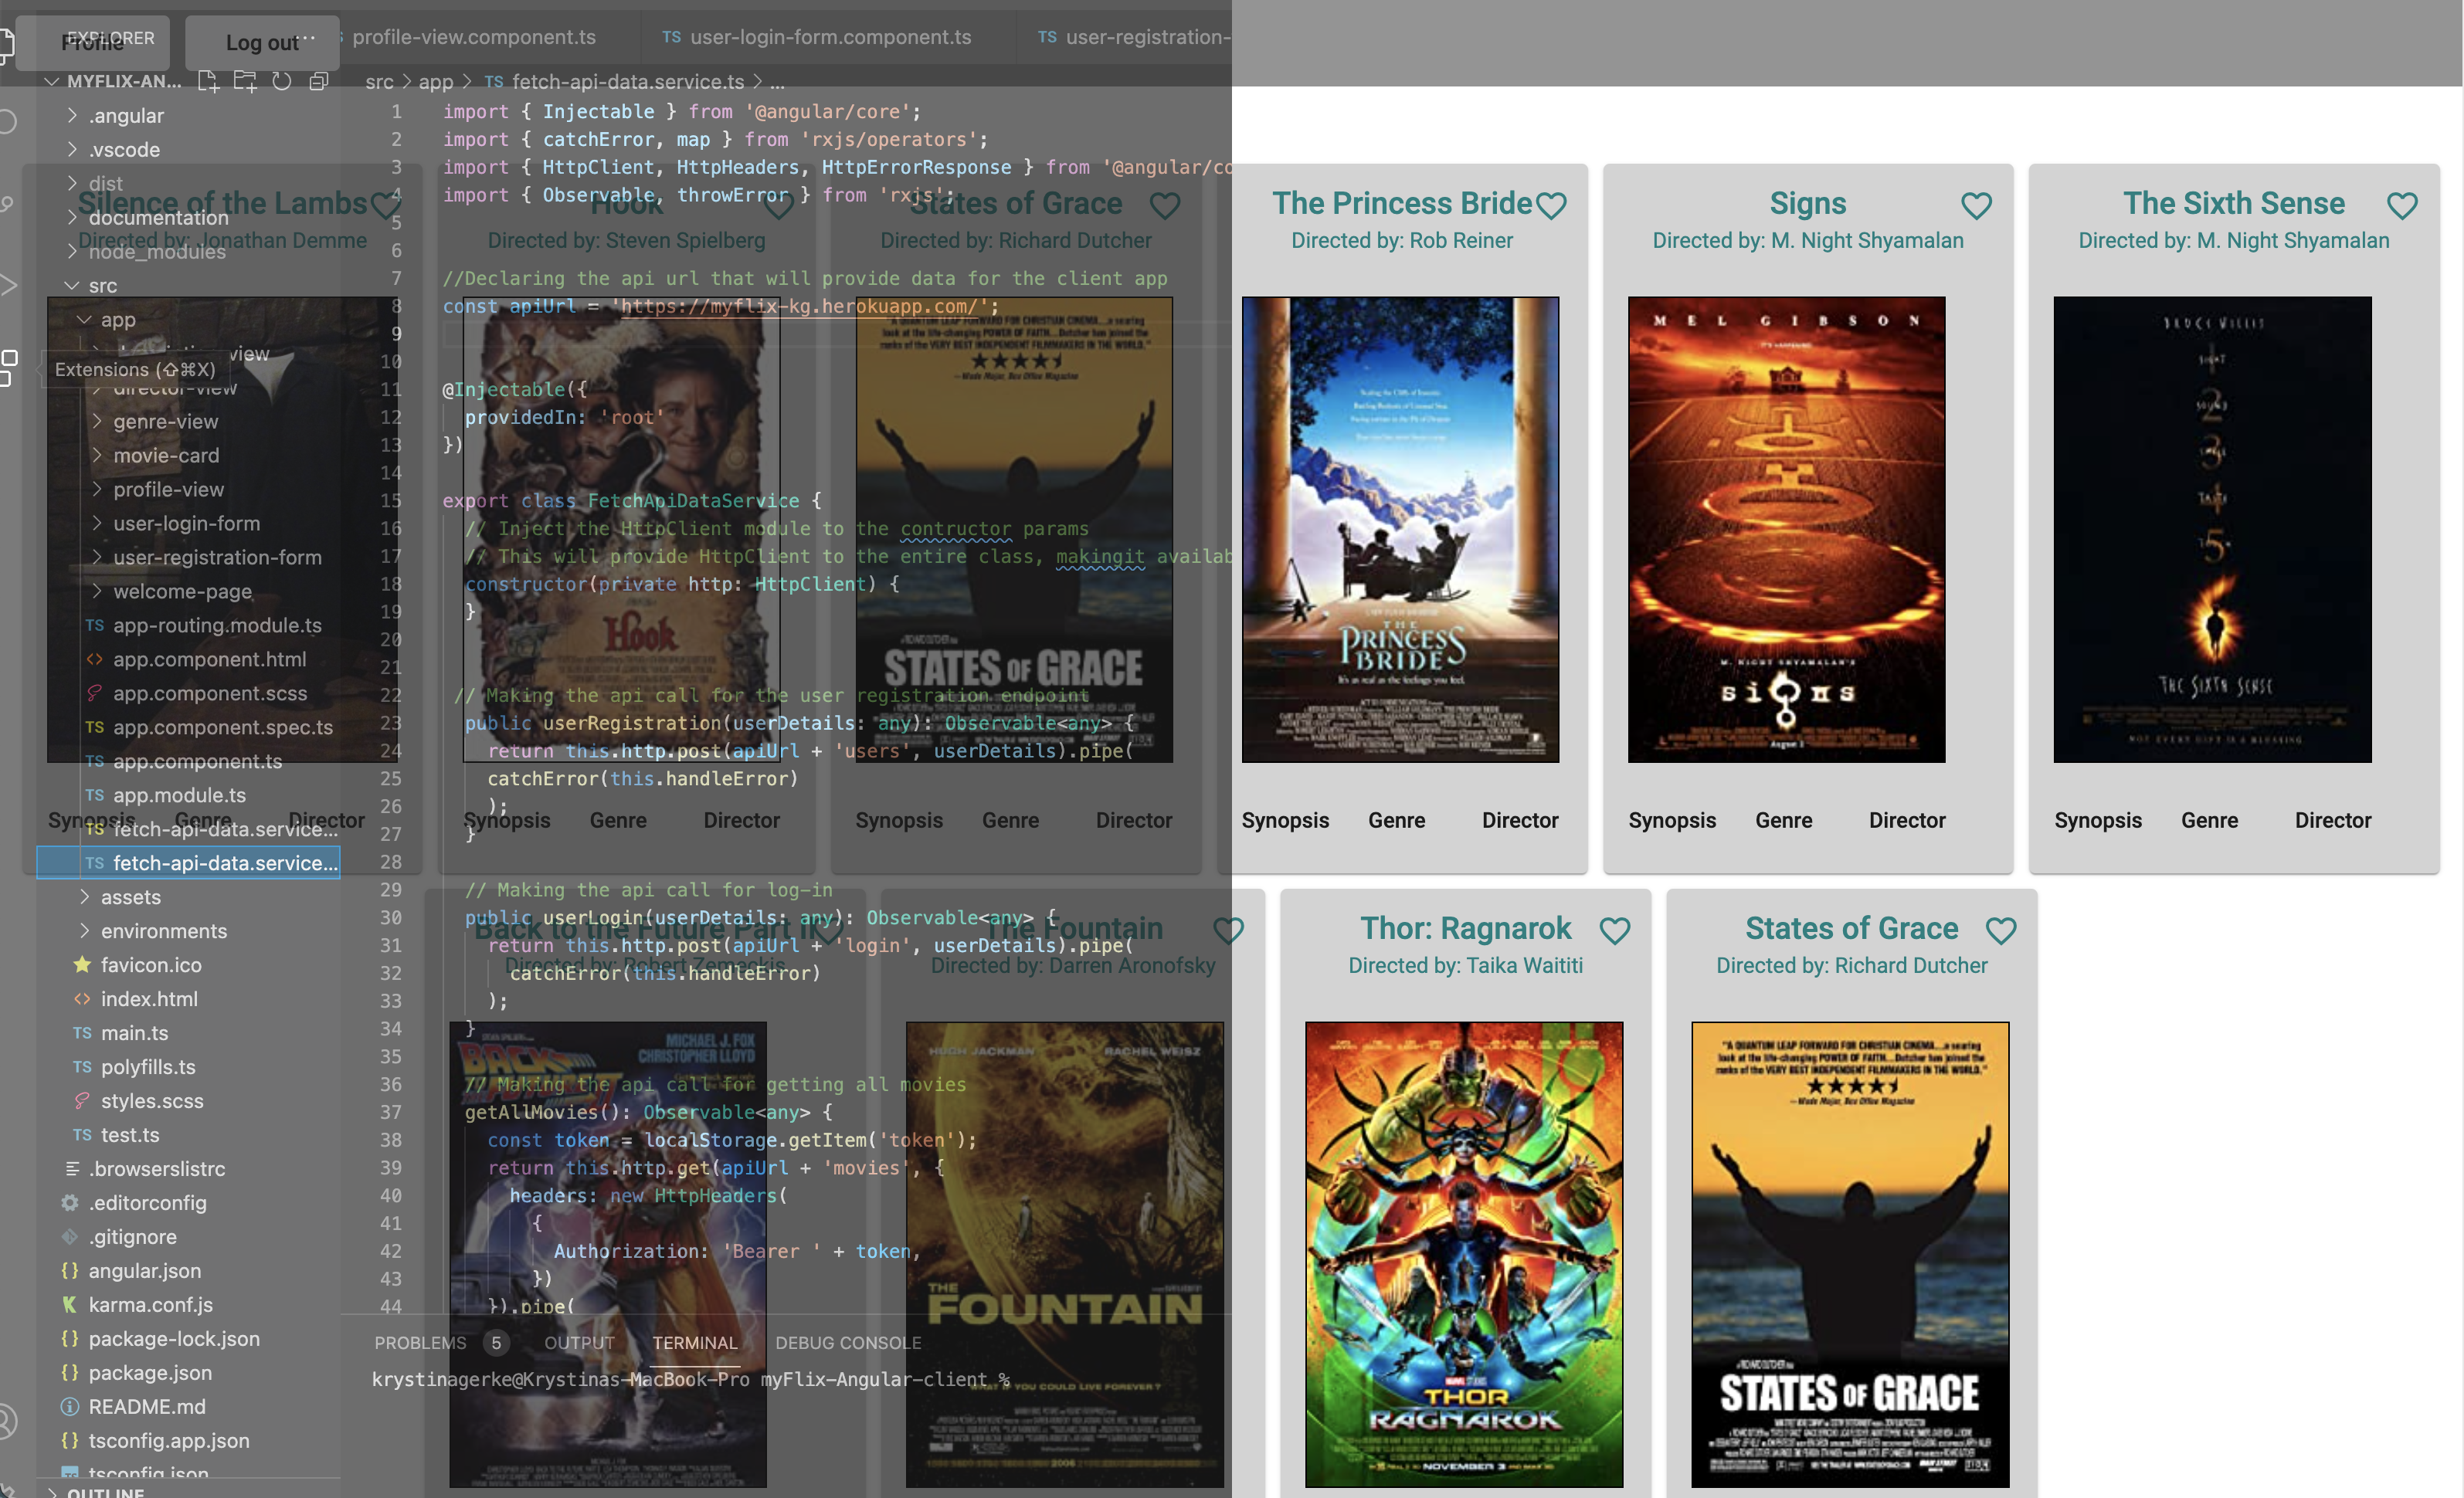Screen dimensions: 2464x1498
Task: Select the TERMINAL panel tab
Action: pos(695,1343)
